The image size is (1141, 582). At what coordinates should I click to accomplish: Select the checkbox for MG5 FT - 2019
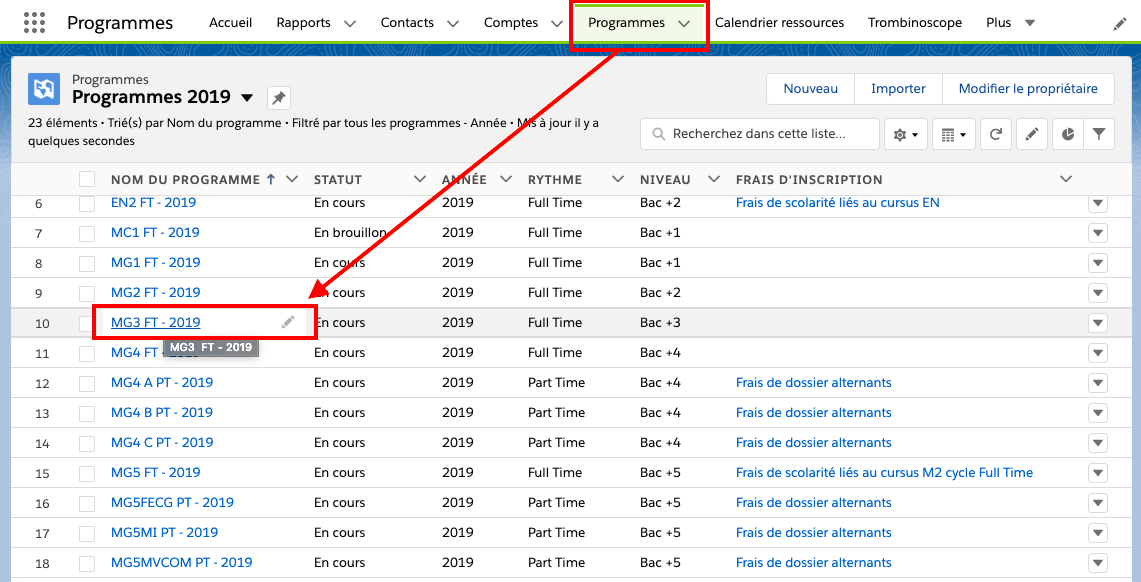(x=87, y=473)
